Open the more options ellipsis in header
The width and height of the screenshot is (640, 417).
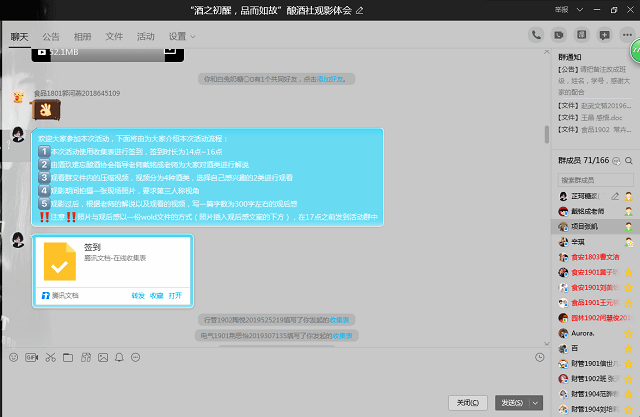pos(627,35)
